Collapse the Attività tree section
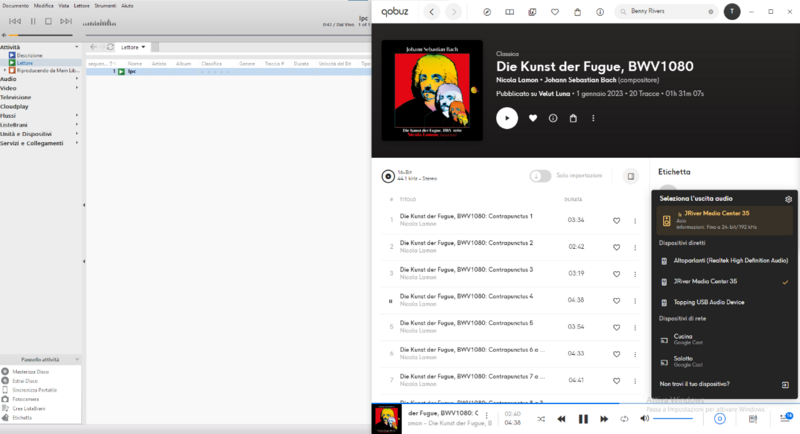The width and height of the screenshot is (800, 434). pyautogui.click(x=77, y=47)
